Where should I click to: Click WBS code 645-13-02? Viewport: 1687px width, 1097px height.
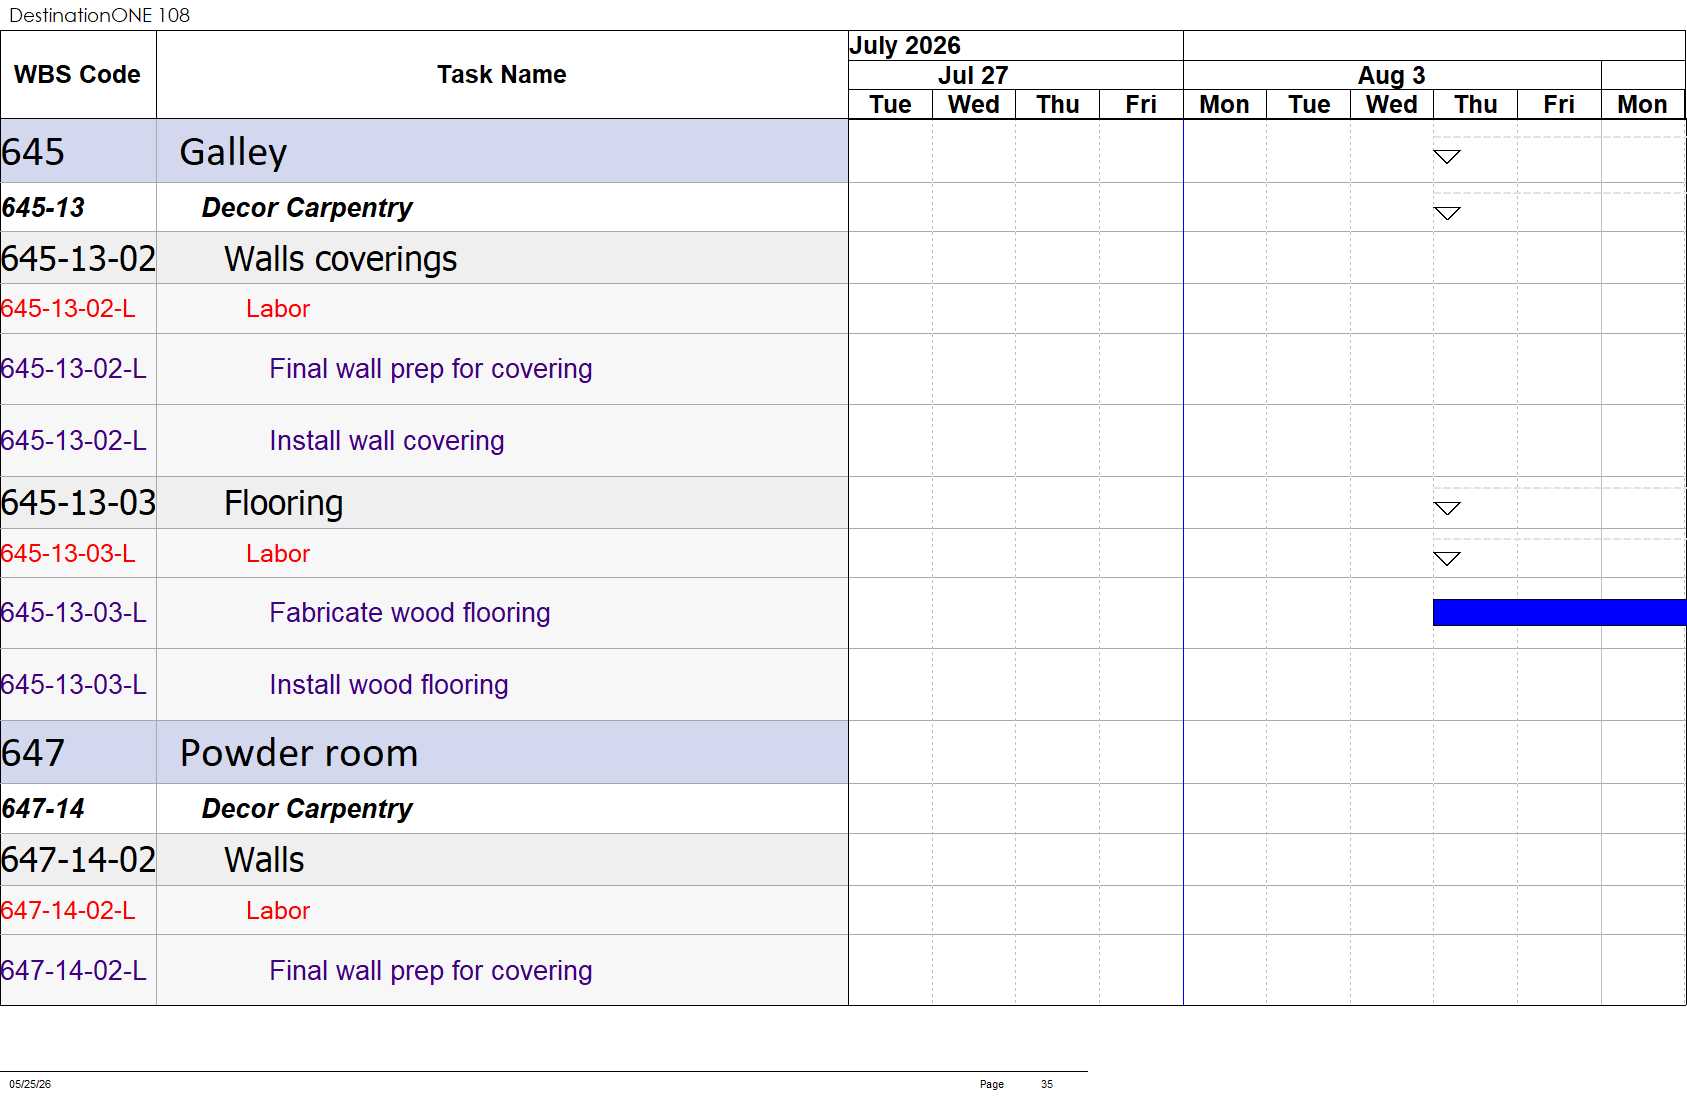coord(79,259)
